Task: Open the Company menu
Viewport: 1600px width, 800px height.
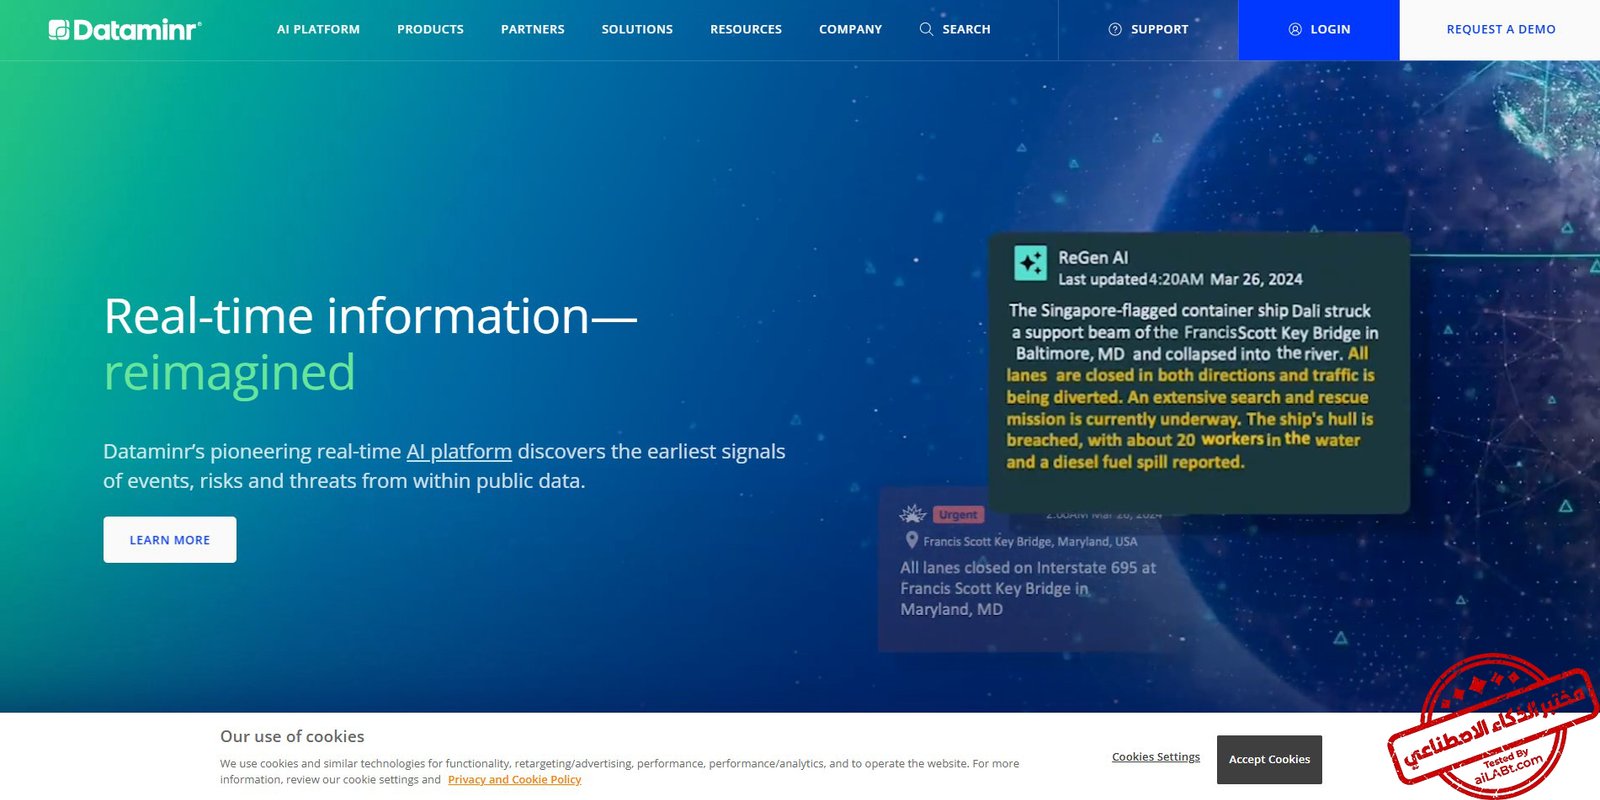Action: coord(850,29)
